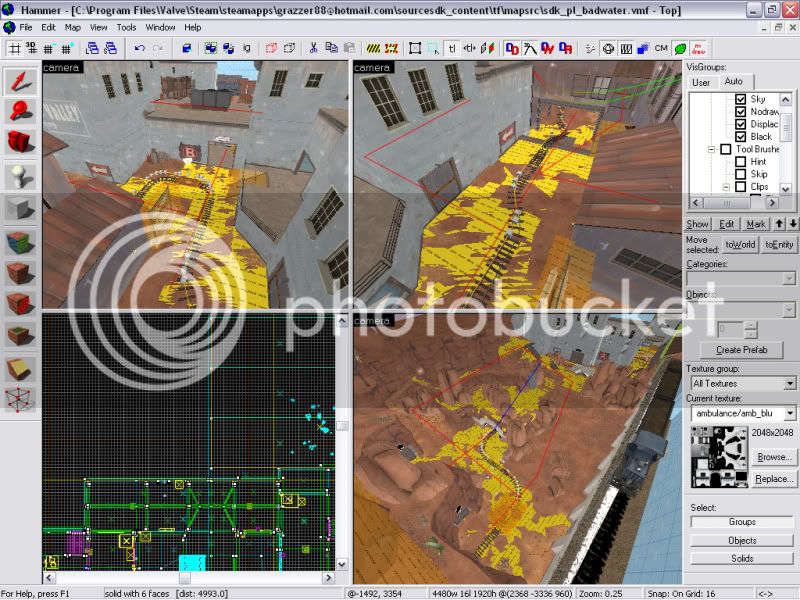Check the Clips visgroup checkbox
This screenshot has height=600, width=800.
coord(740,187)
